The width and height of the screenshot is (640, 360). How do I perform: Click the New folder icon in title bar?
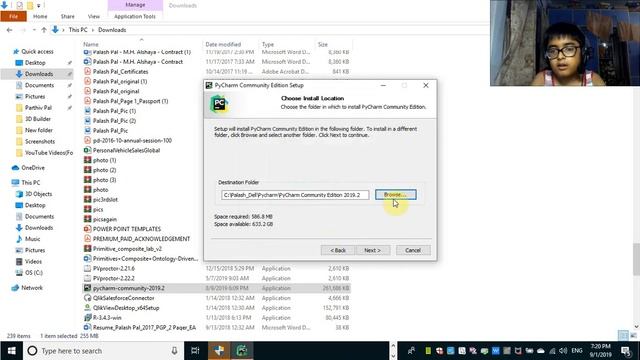(x=30, y=5)
